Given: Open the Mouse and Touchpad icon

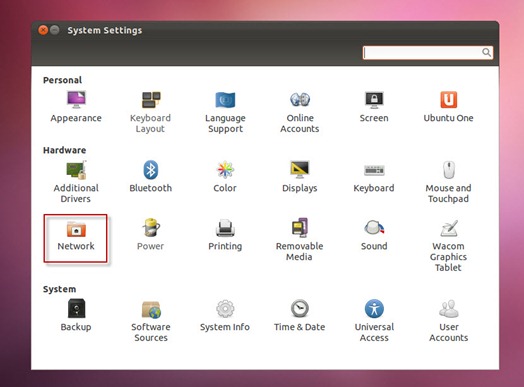Looking at the screenshot, I should coord(448,170).
